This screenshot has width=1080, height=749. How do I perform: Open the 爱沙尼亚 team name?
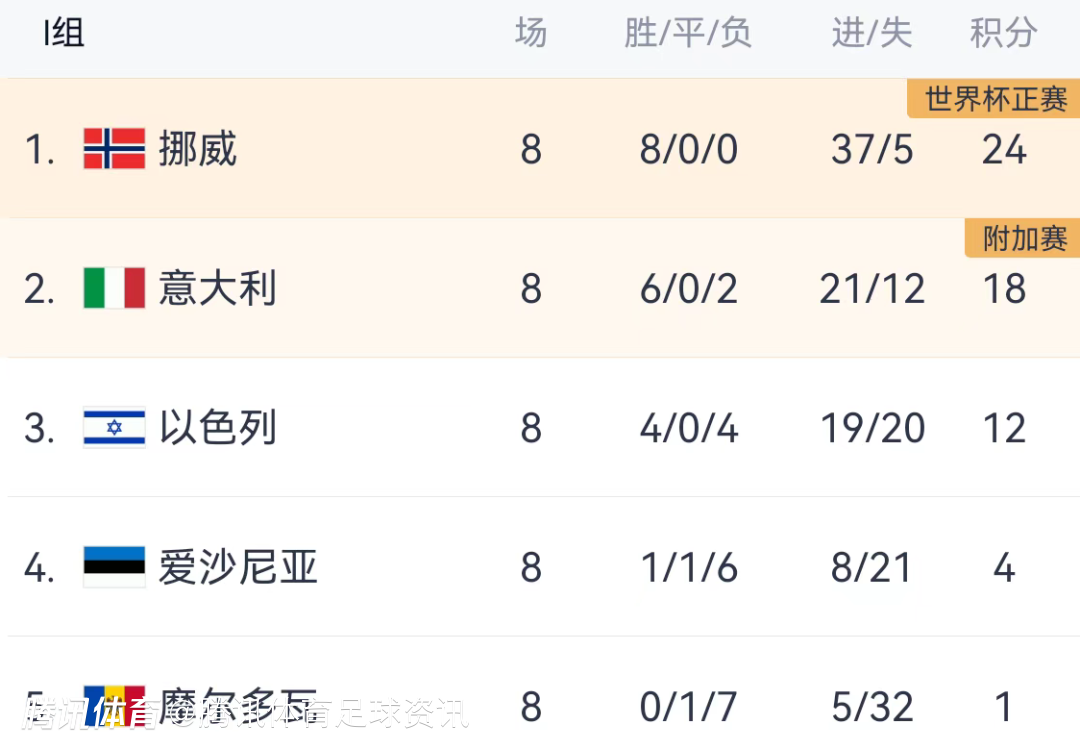click(x=237, y=567)
